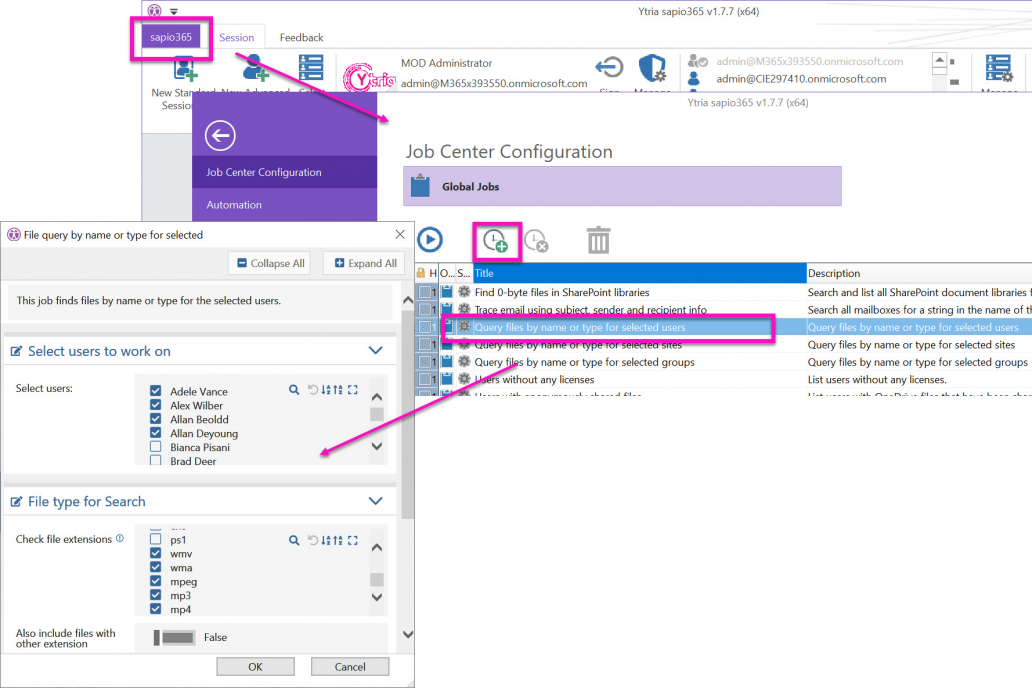The image size is (1032, 688).
Task: Uncheck Allan Beoldd checkbox
Action: click(x=155, y=418)
